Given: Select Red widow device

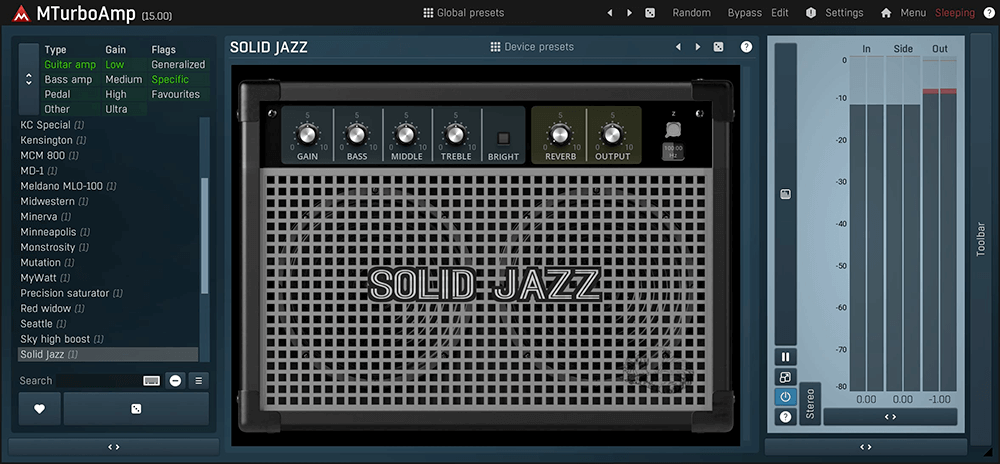Looking at the screenshot, I should [x=108, y=308].
